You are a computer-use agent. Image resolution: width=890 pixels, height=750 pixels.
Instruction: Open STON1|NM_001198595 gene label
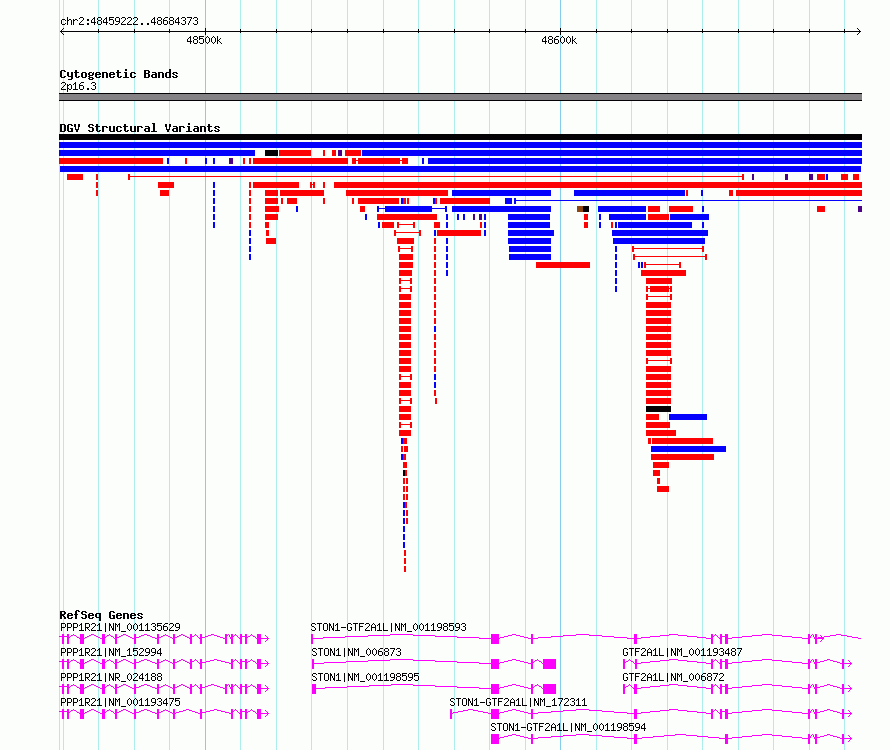pos(366,677)
